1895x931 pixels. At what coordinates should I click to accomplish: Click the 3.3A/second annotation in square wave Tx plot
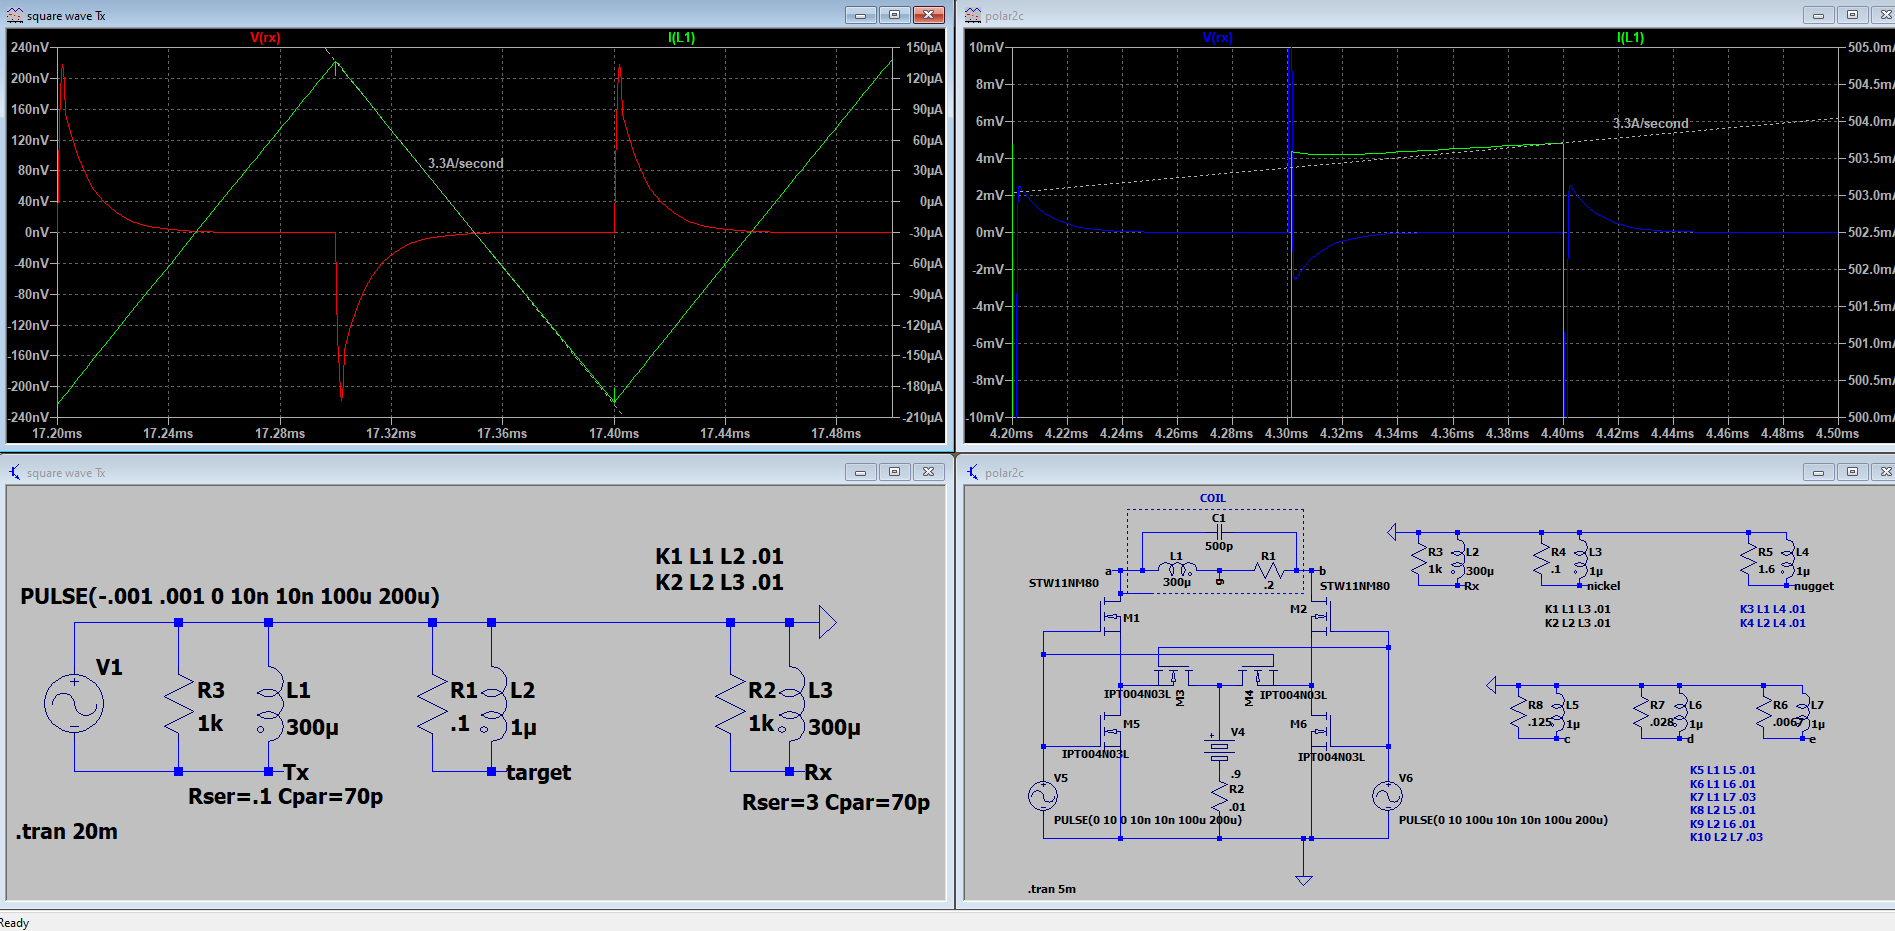[466, 163]
